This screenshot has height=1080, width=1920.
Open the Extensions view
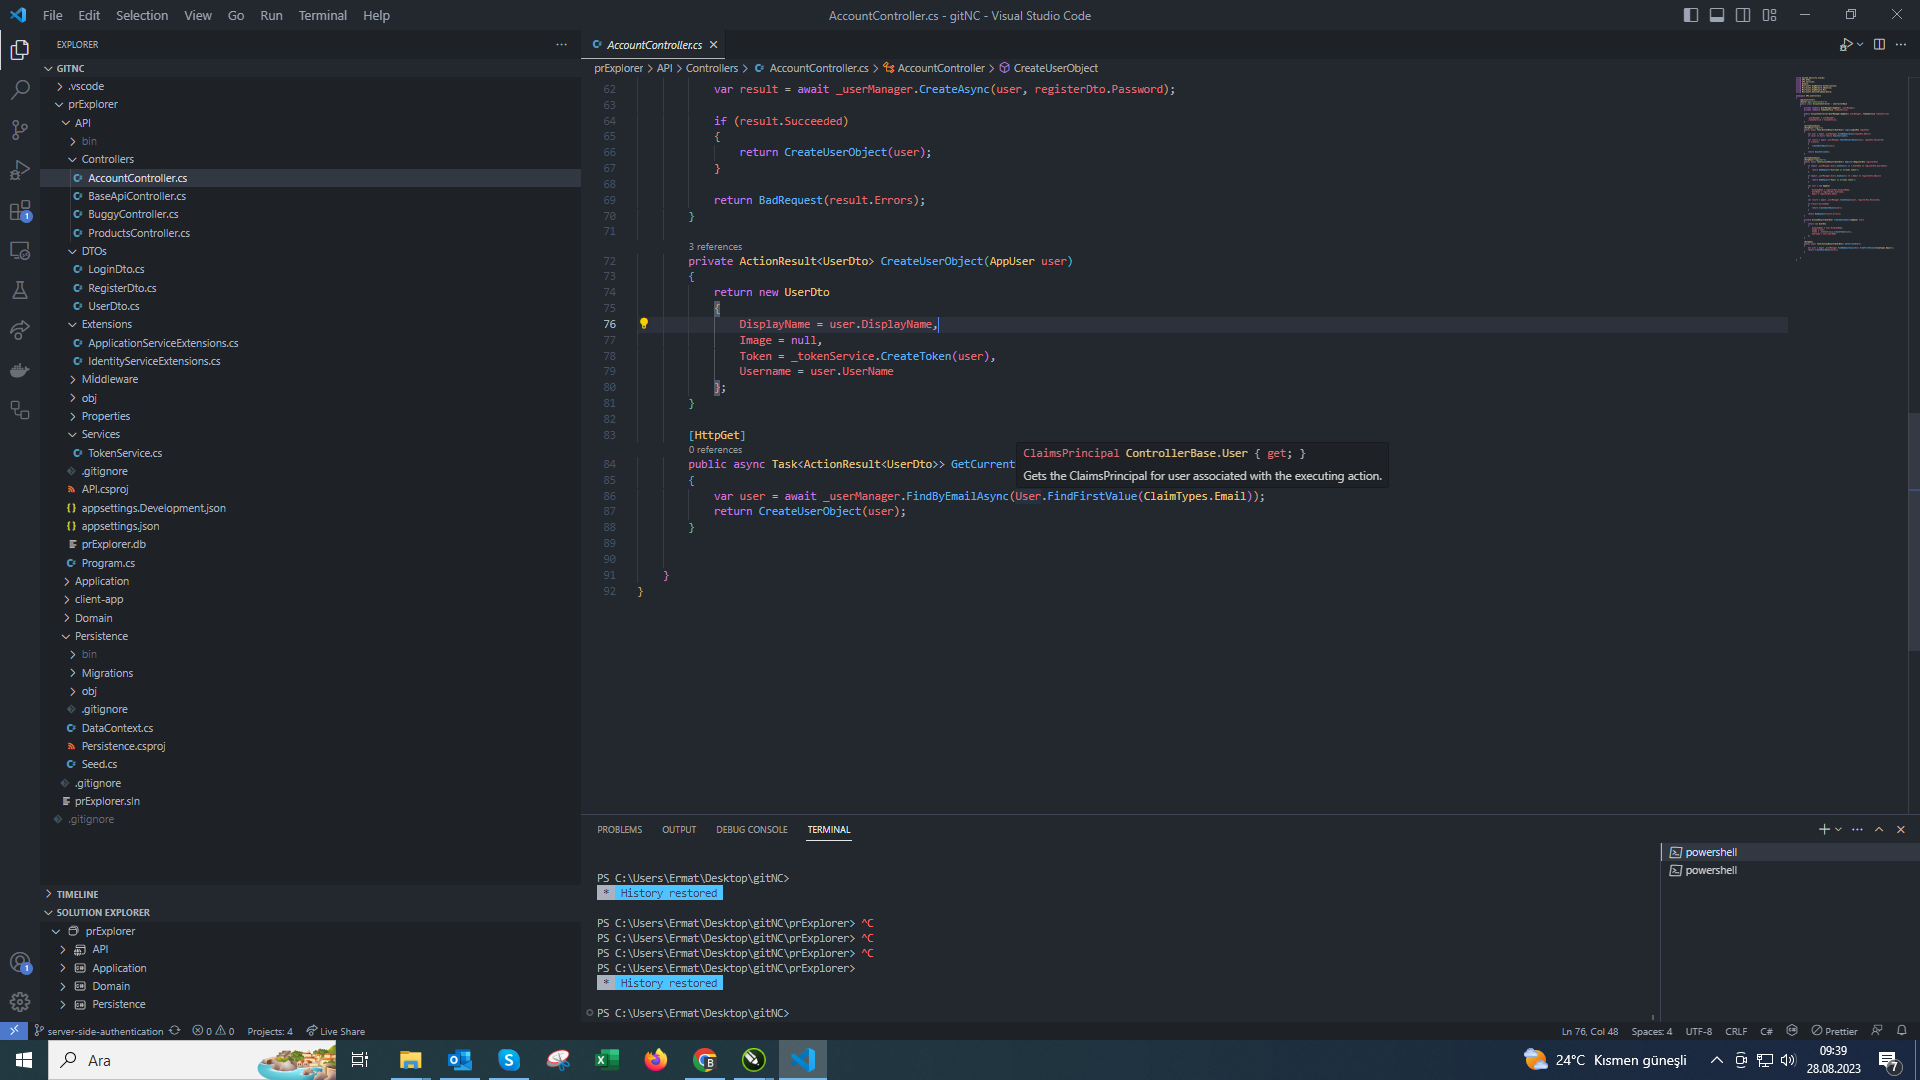tap(20, 210)
